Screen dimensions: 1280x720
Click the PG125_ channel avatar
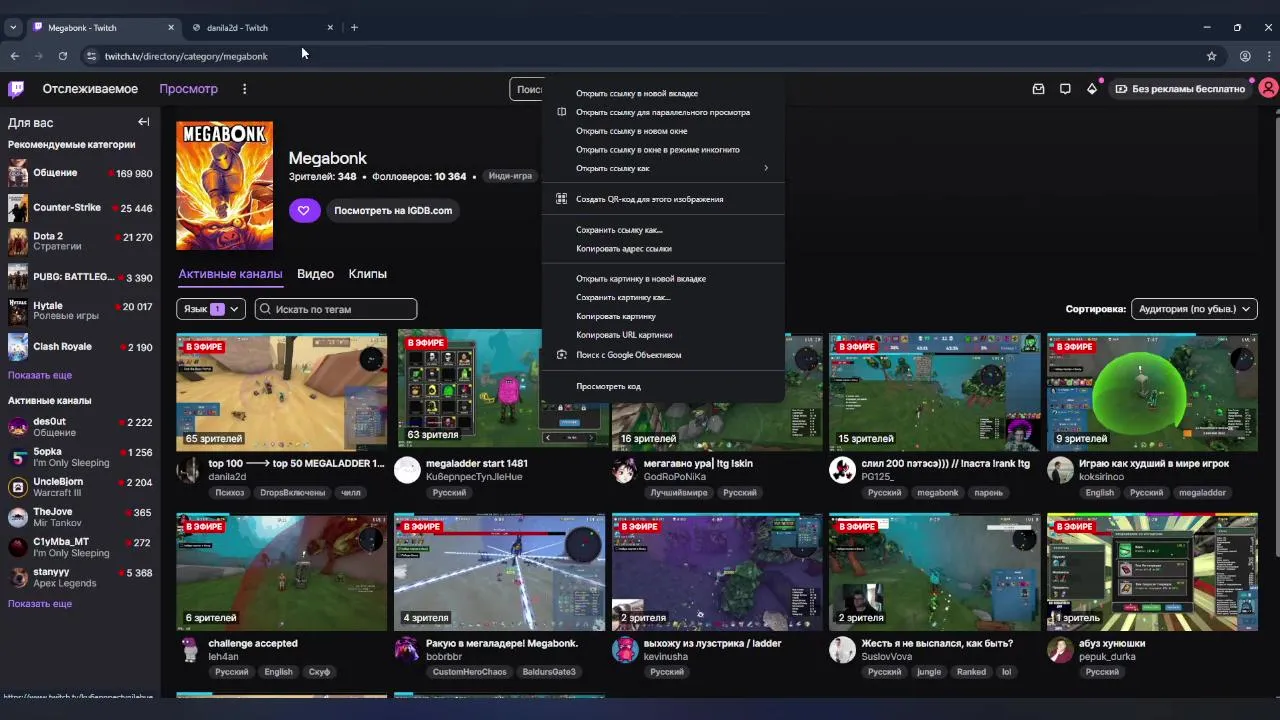coord(842,470)
